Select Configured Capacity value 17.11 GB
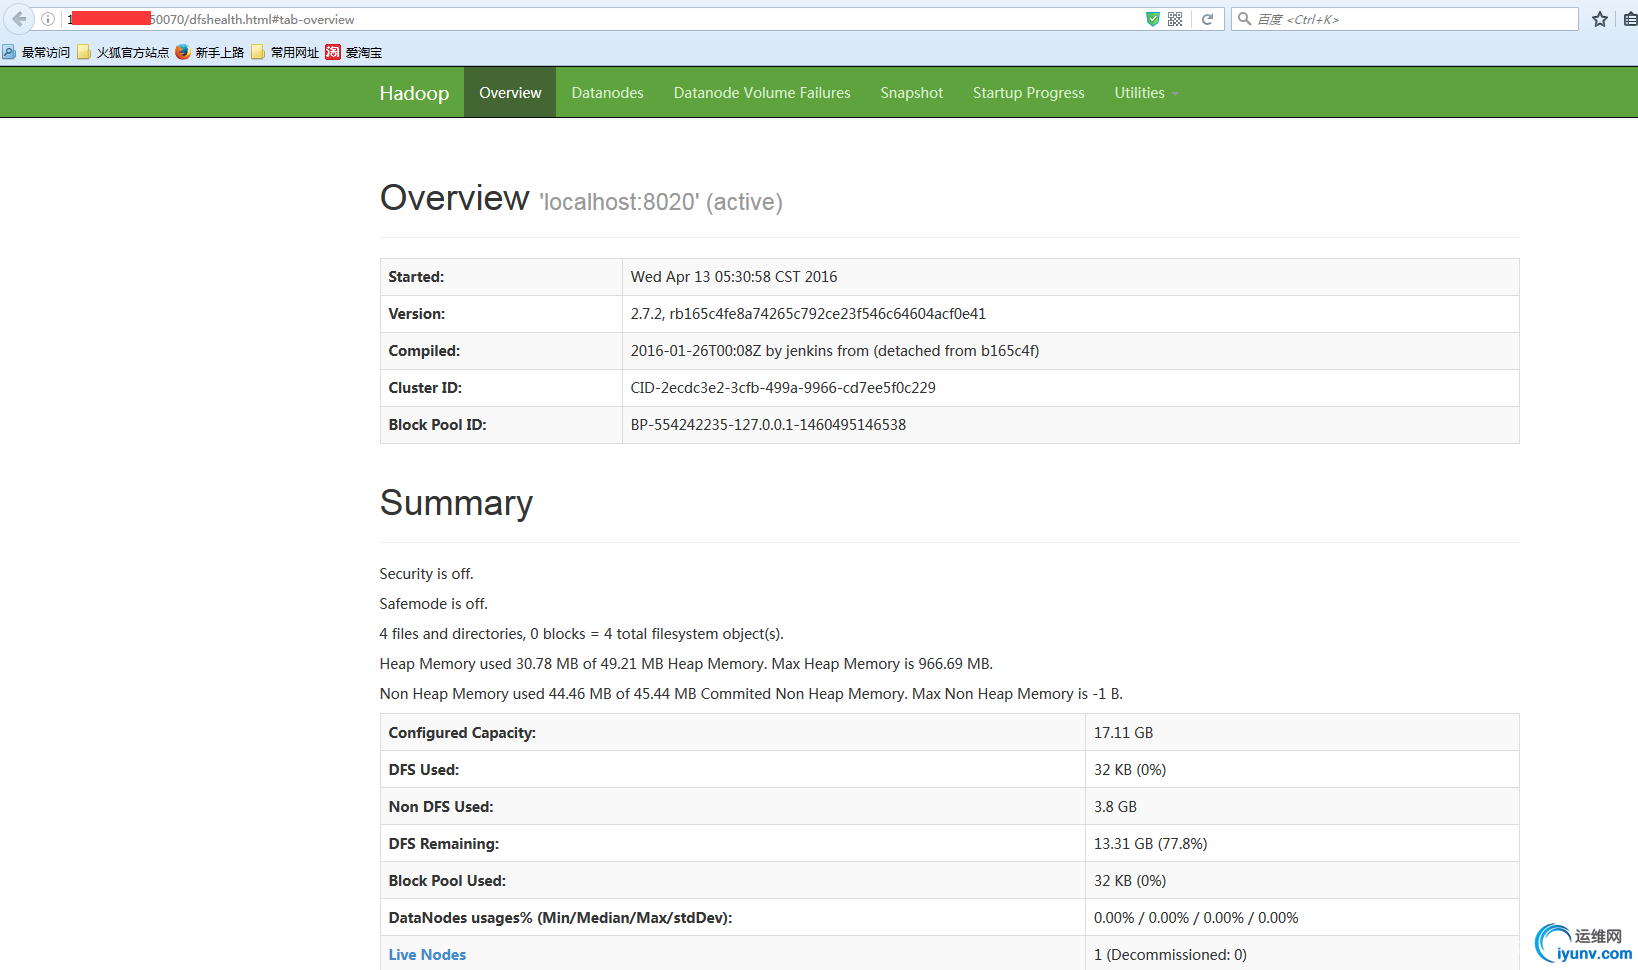 (x=1123, y=733)
